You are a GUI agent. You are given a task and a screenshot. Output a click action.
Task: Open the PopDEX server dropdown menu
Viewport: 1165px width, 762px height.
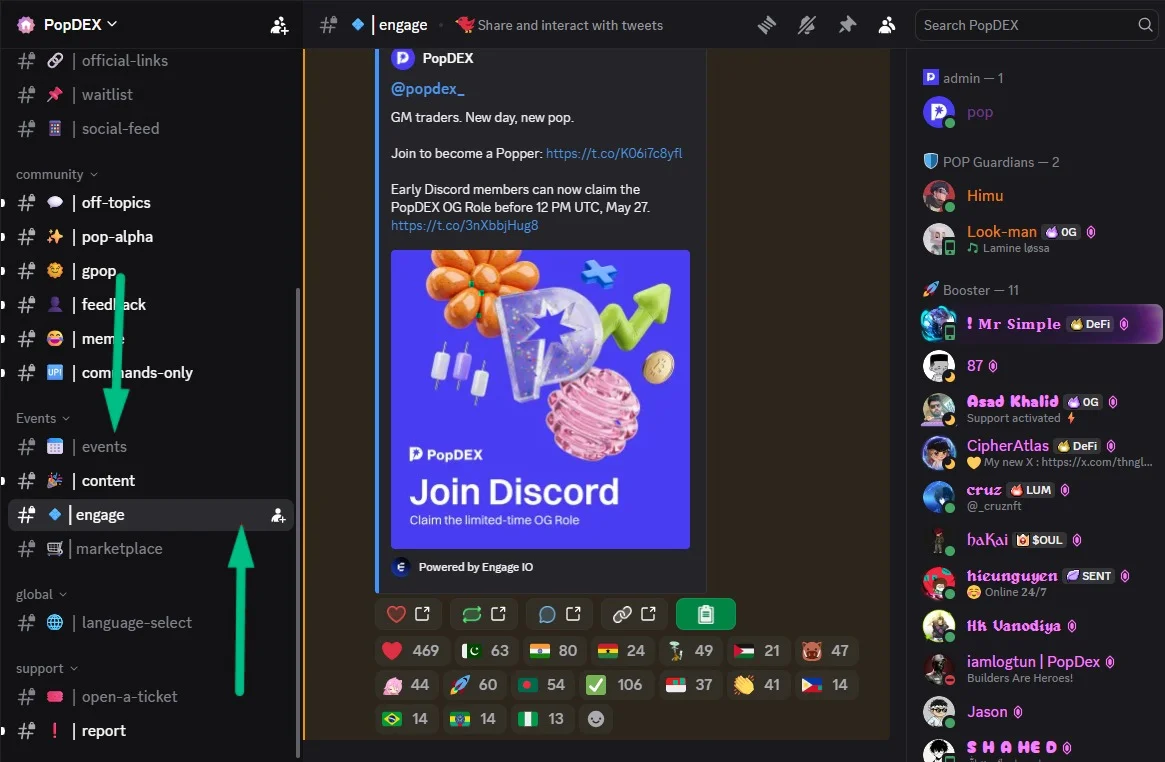(79, 25)
